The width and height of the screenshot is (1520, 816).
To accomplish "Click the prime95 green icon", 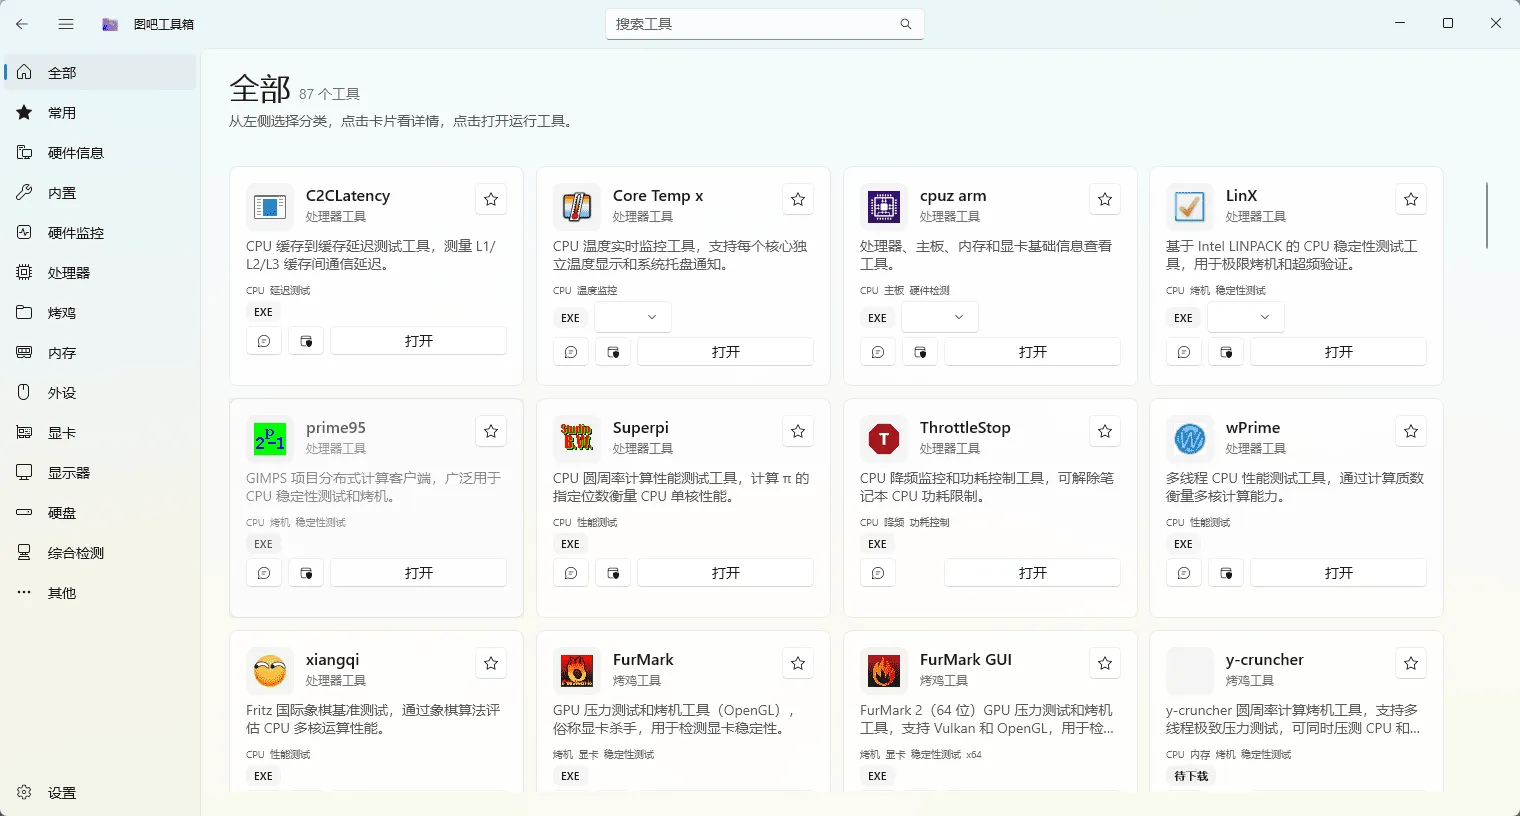I will (x=270, y=439).
